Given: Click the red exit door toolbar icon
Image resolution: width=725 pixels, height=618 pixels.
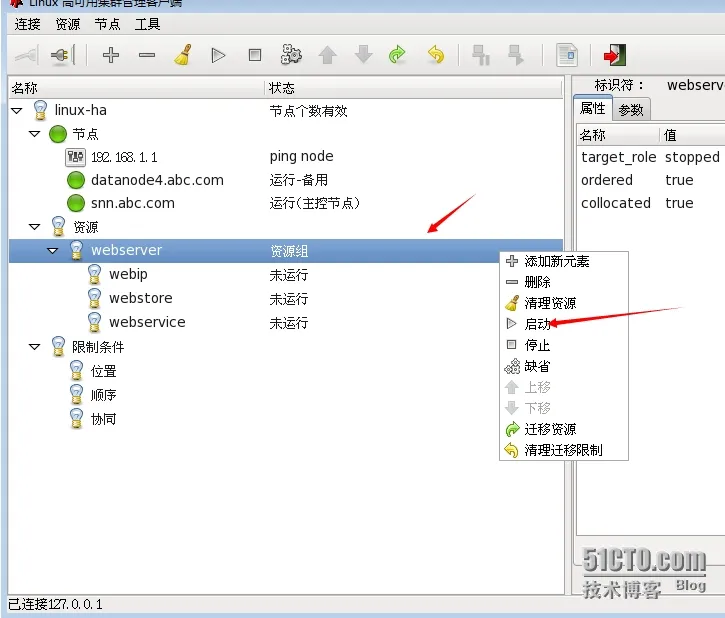Looking at the screenshot, I should point(614,55).
